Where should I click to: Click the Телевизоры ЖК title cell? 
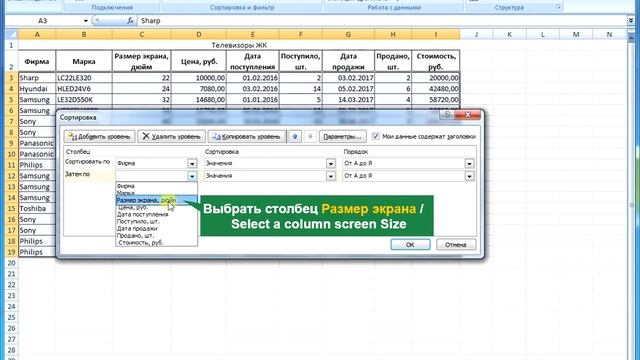pos(239,45)
